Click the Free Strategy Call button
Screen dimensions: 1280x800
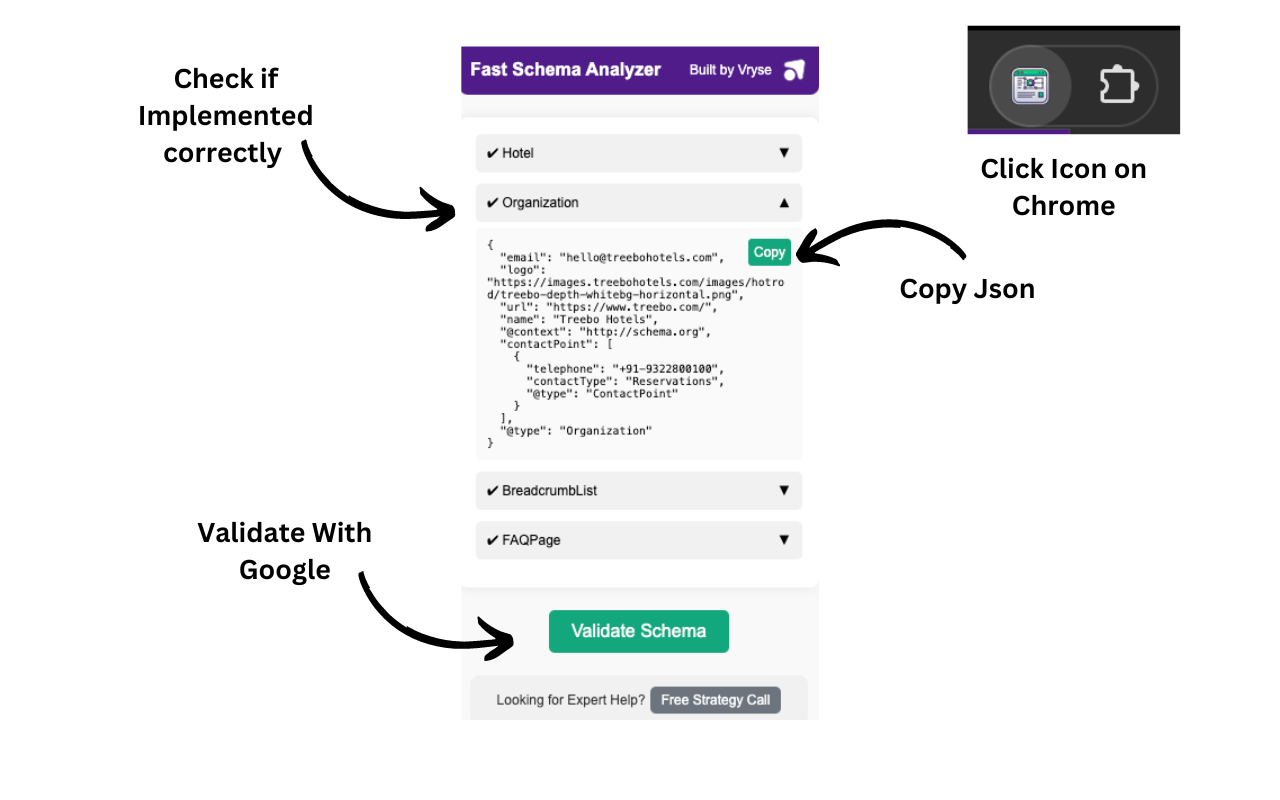[x=715, y=699]
